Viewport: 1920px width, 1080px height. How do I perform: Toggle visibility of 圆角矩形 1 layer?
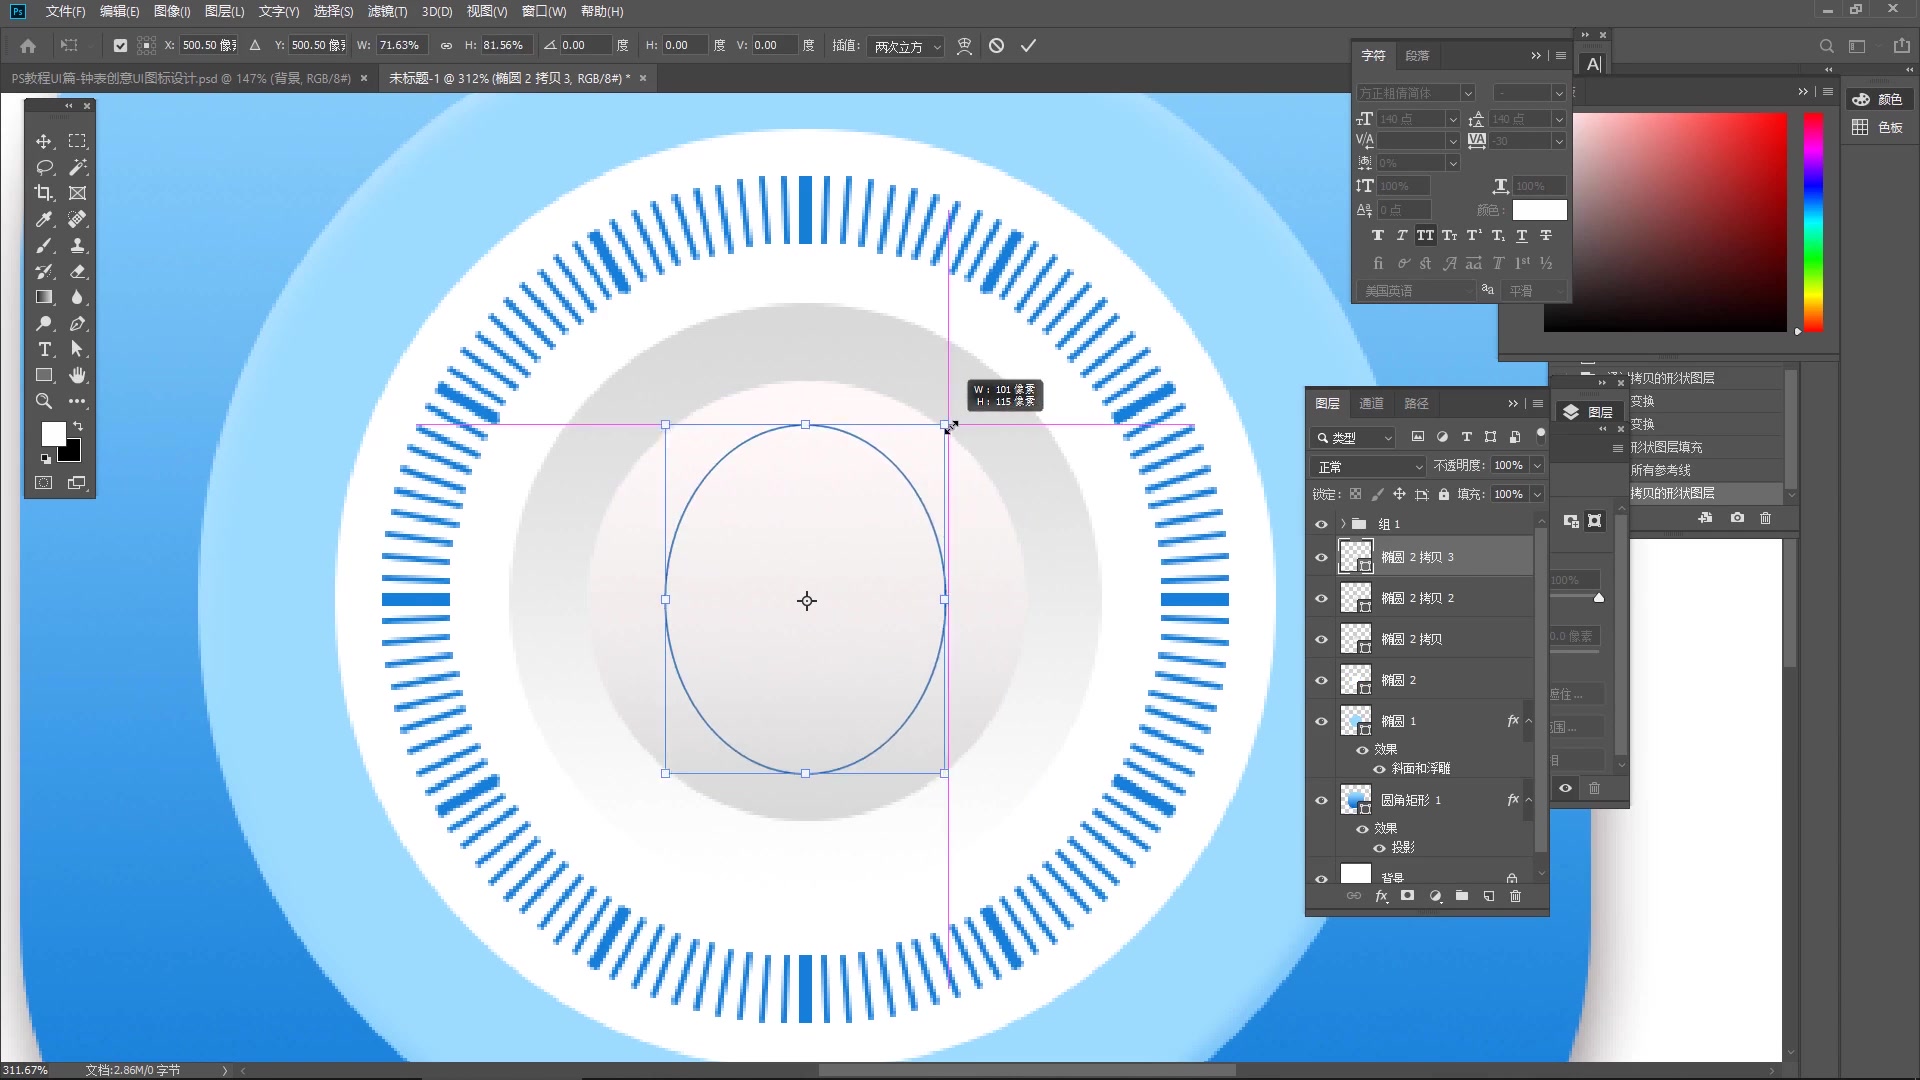pyautogui.click(x=1321, y=800)
